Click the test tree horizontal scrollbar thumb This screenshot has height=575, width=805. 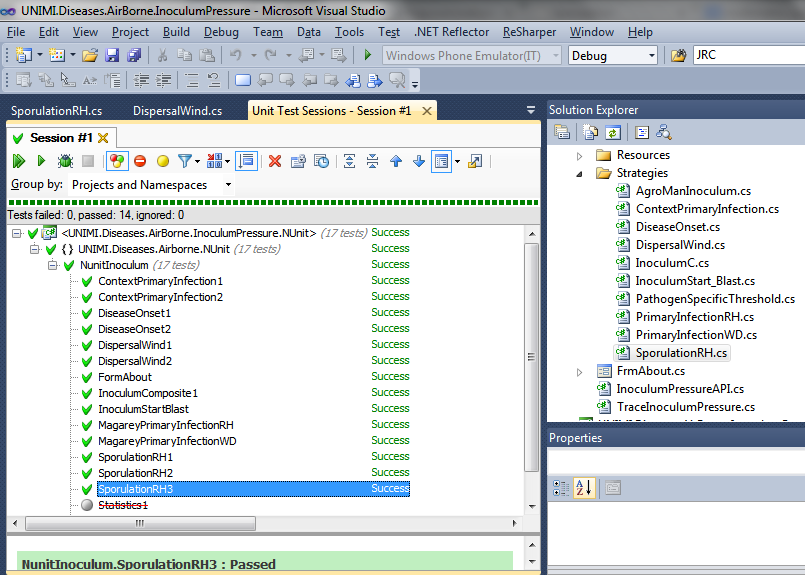click(140, 523)
